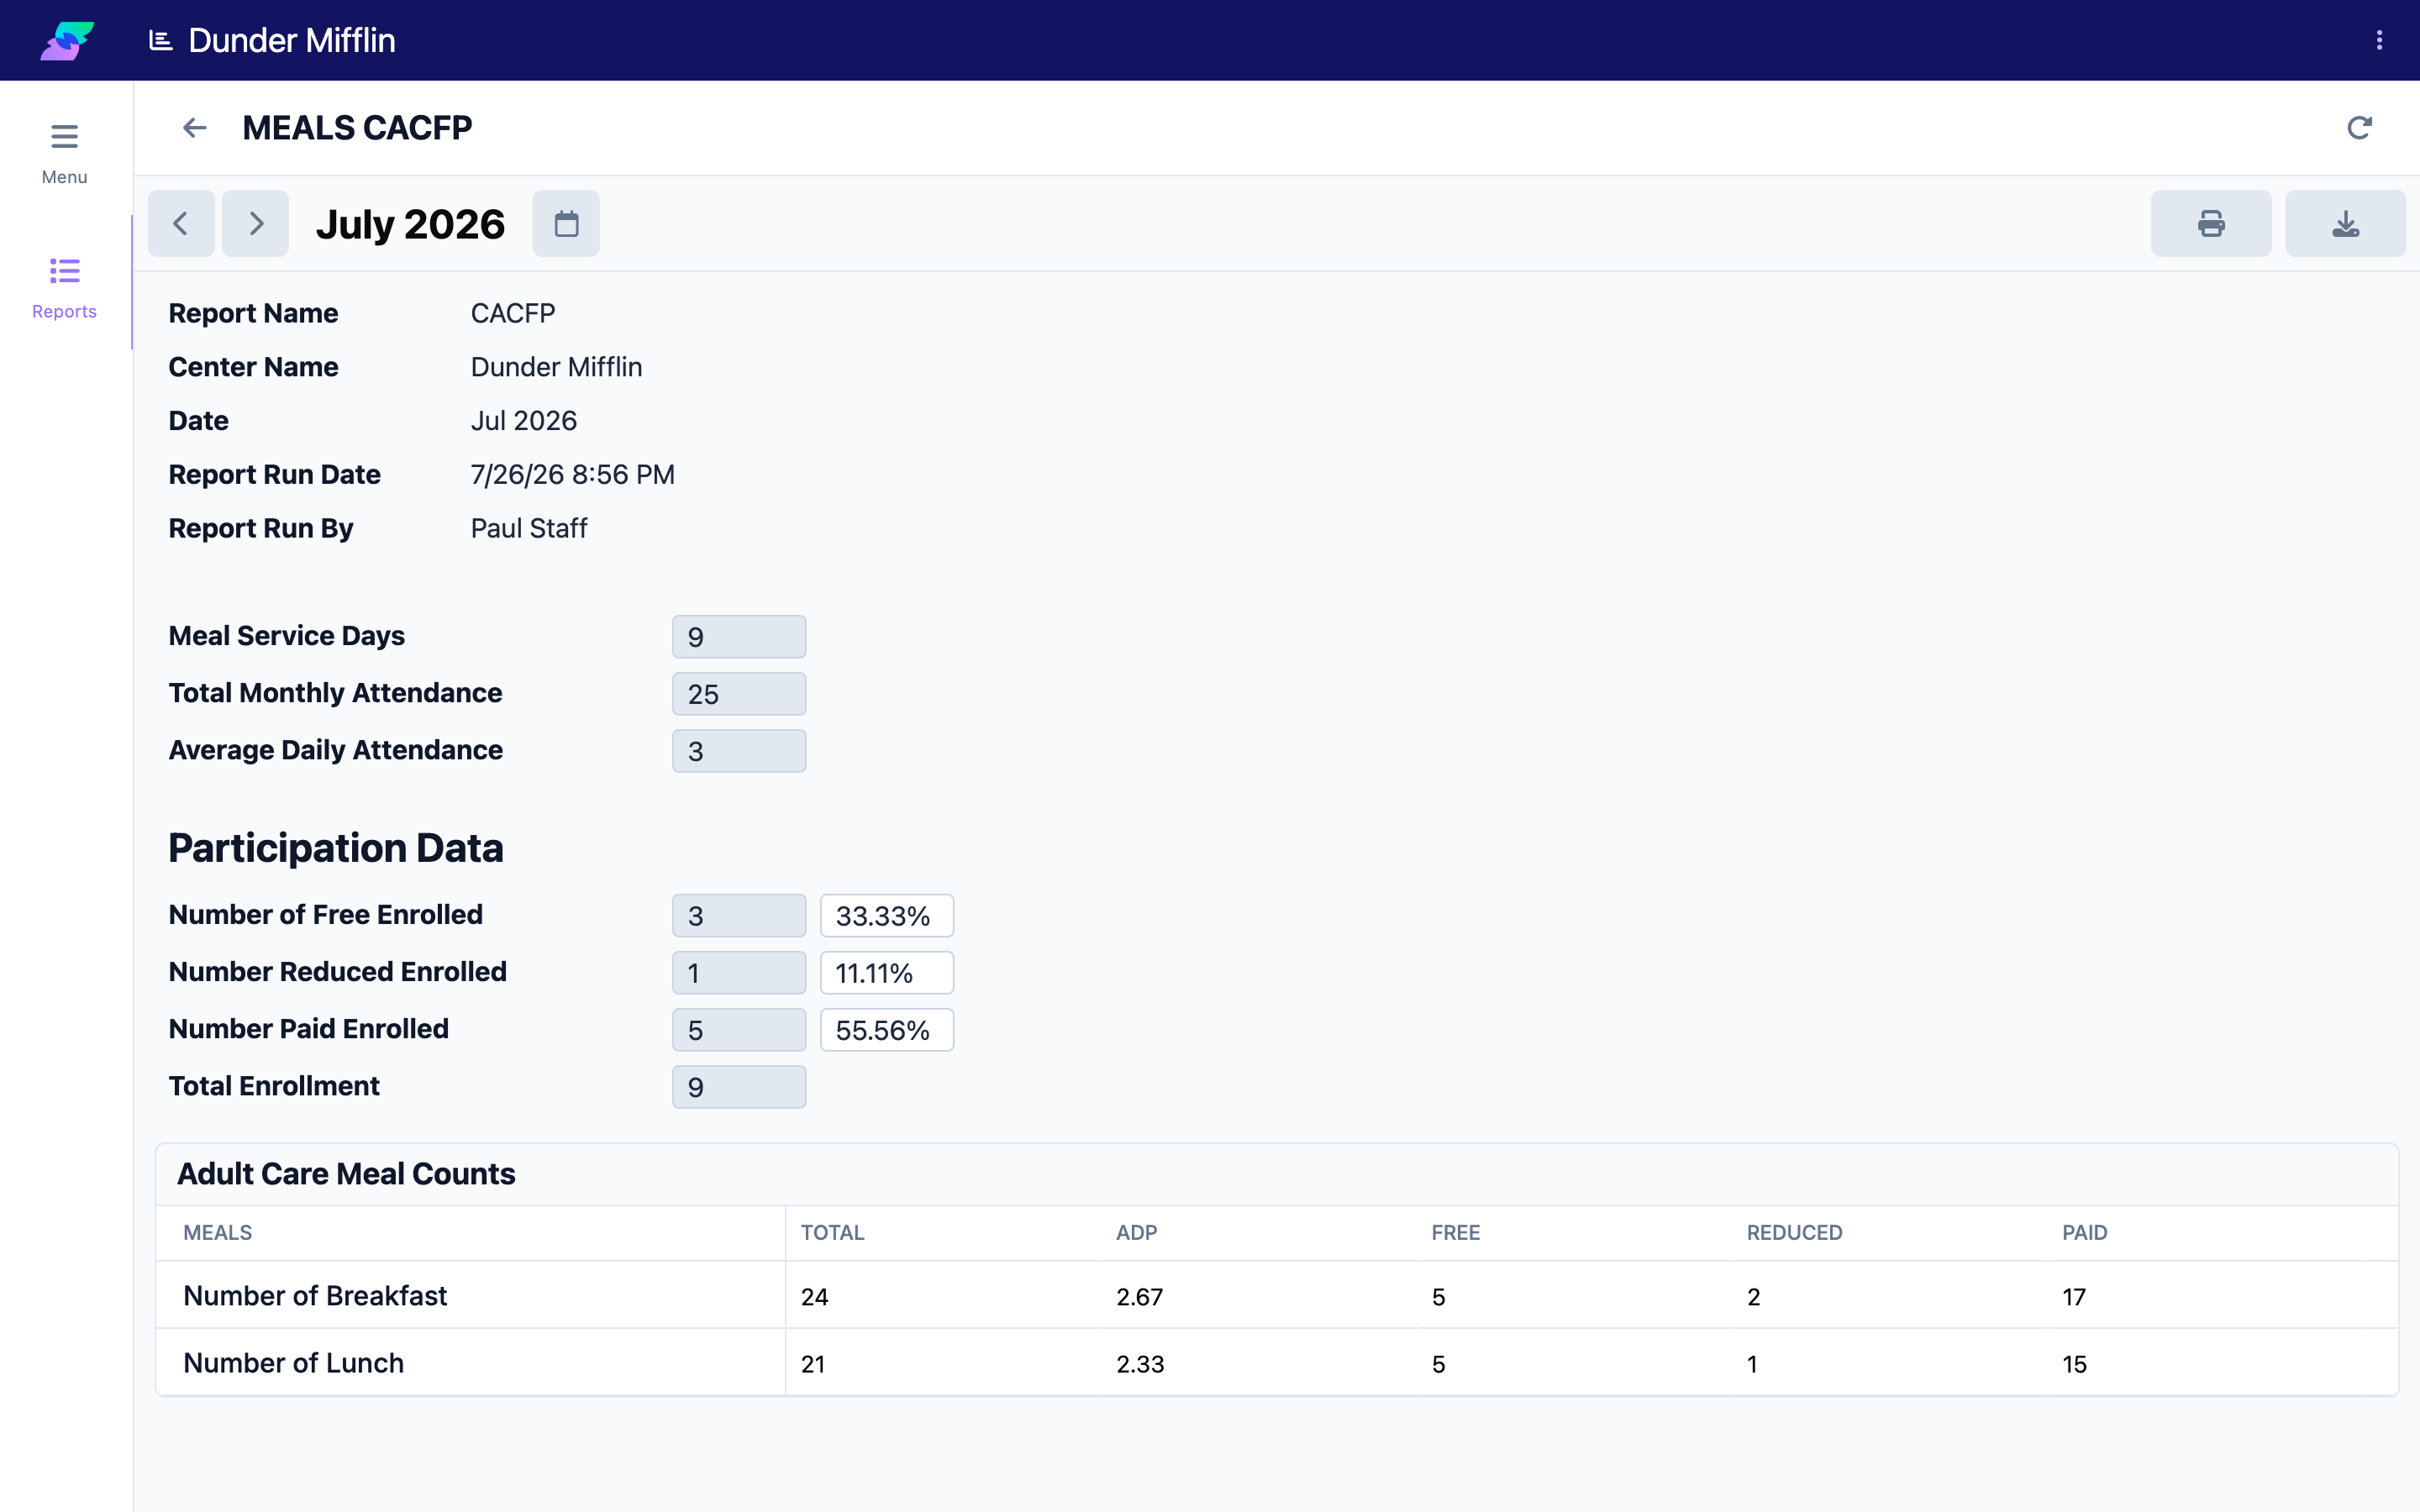Viewport: 2420px width, 1512px height.
Task: Open Reports section in sidebar
Action: point(64,288)
